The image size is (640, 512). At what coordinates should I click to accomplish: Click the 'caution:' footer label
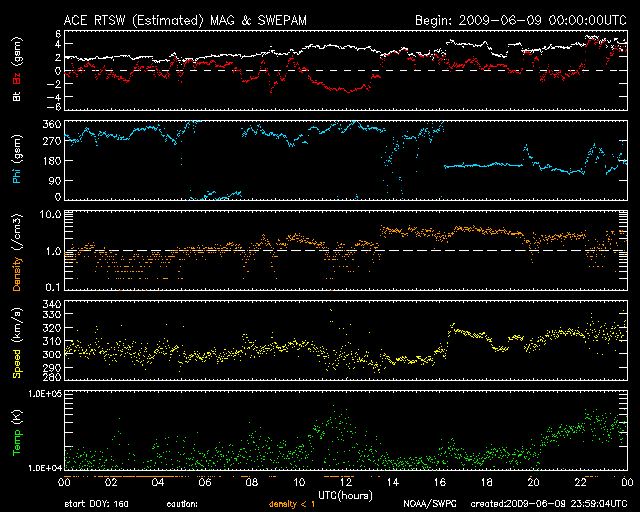click(x=182, y=504)
